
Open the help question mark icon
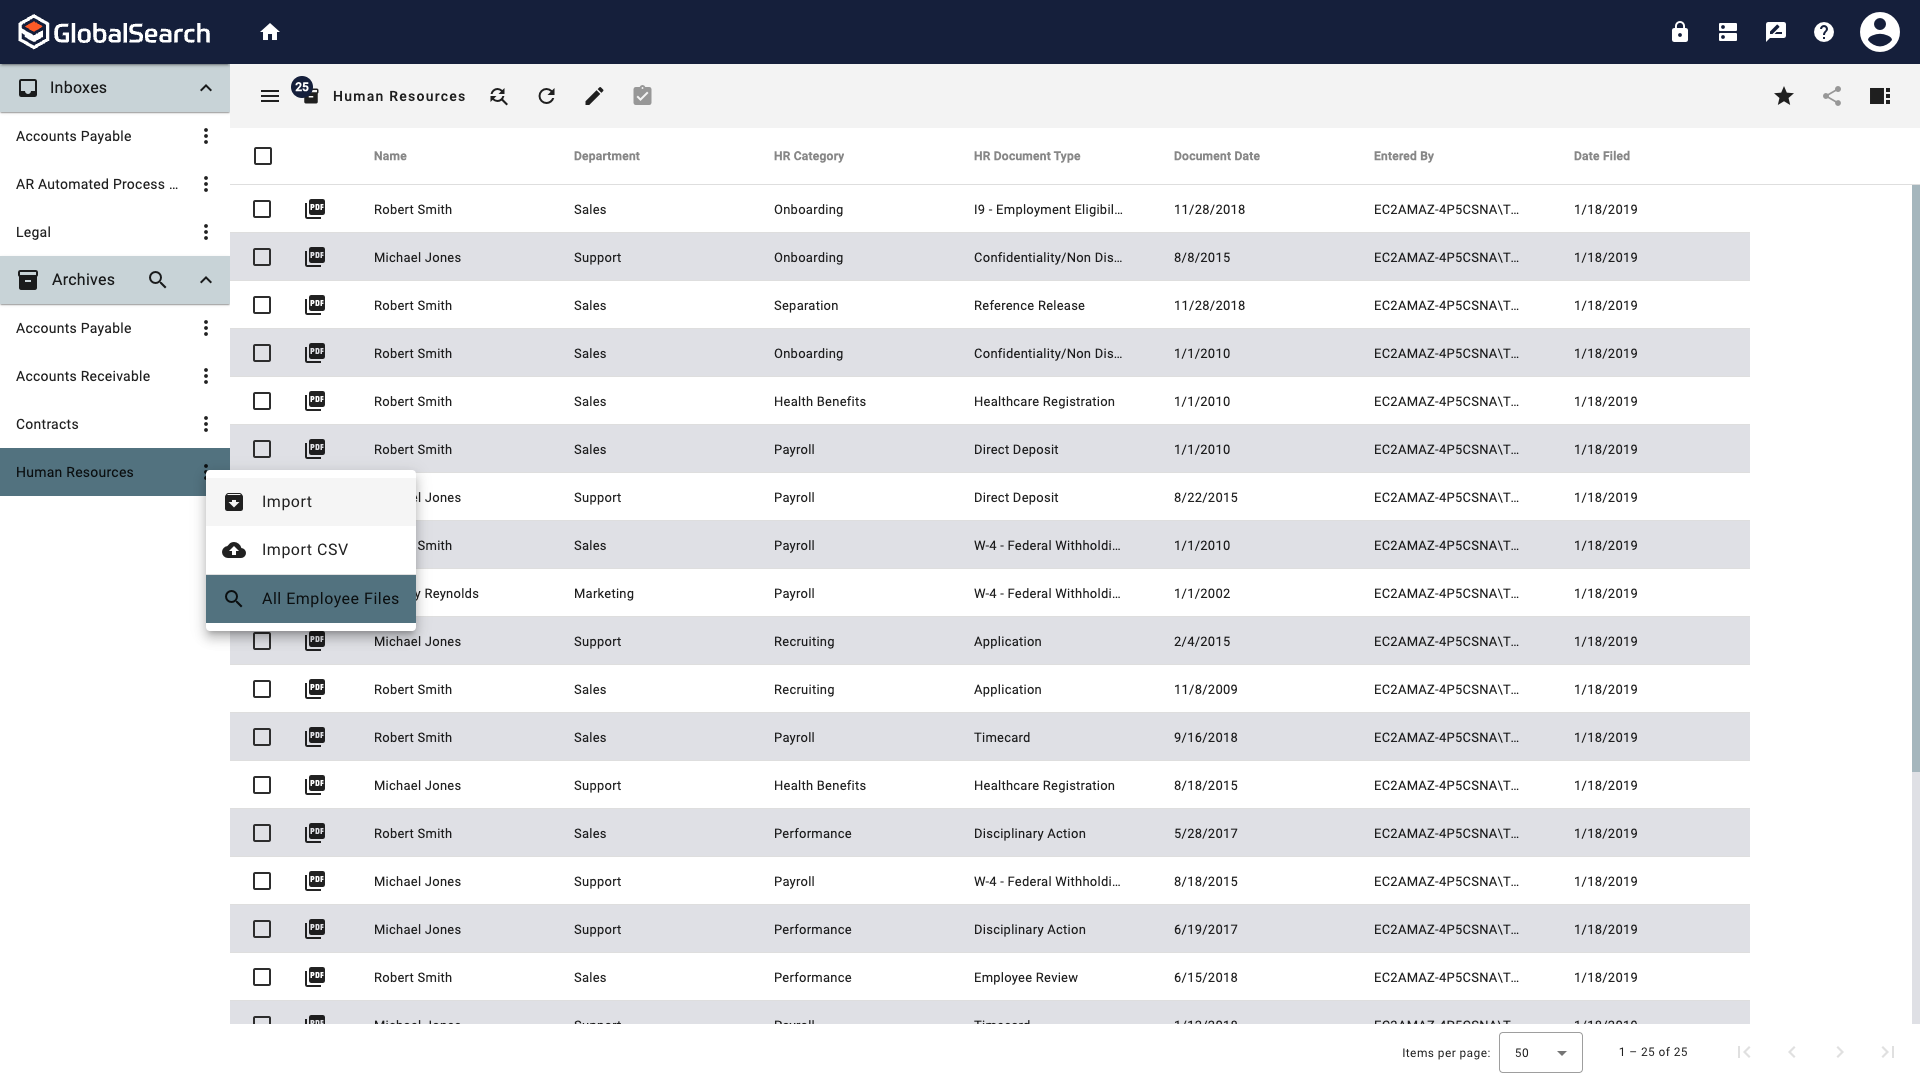1823,31
